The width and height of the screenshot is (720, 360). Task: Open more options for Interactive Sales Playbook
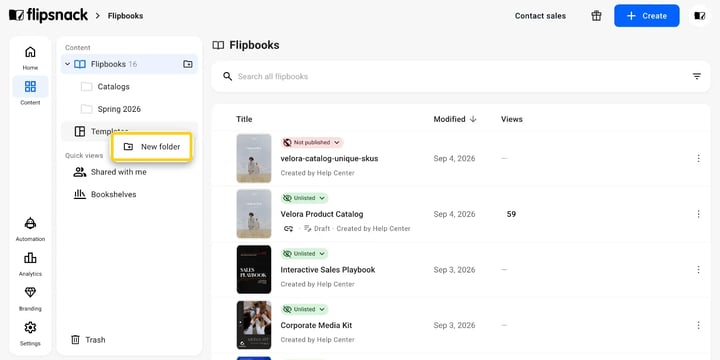click(698, 270)
